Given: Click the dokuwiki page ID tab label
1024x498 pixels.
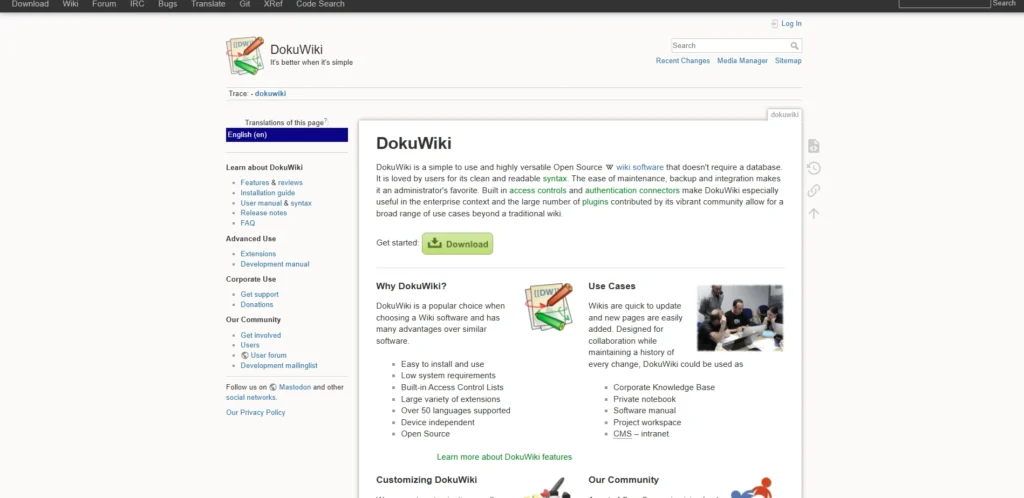Looking at the screenshot, I should point(784,115).
